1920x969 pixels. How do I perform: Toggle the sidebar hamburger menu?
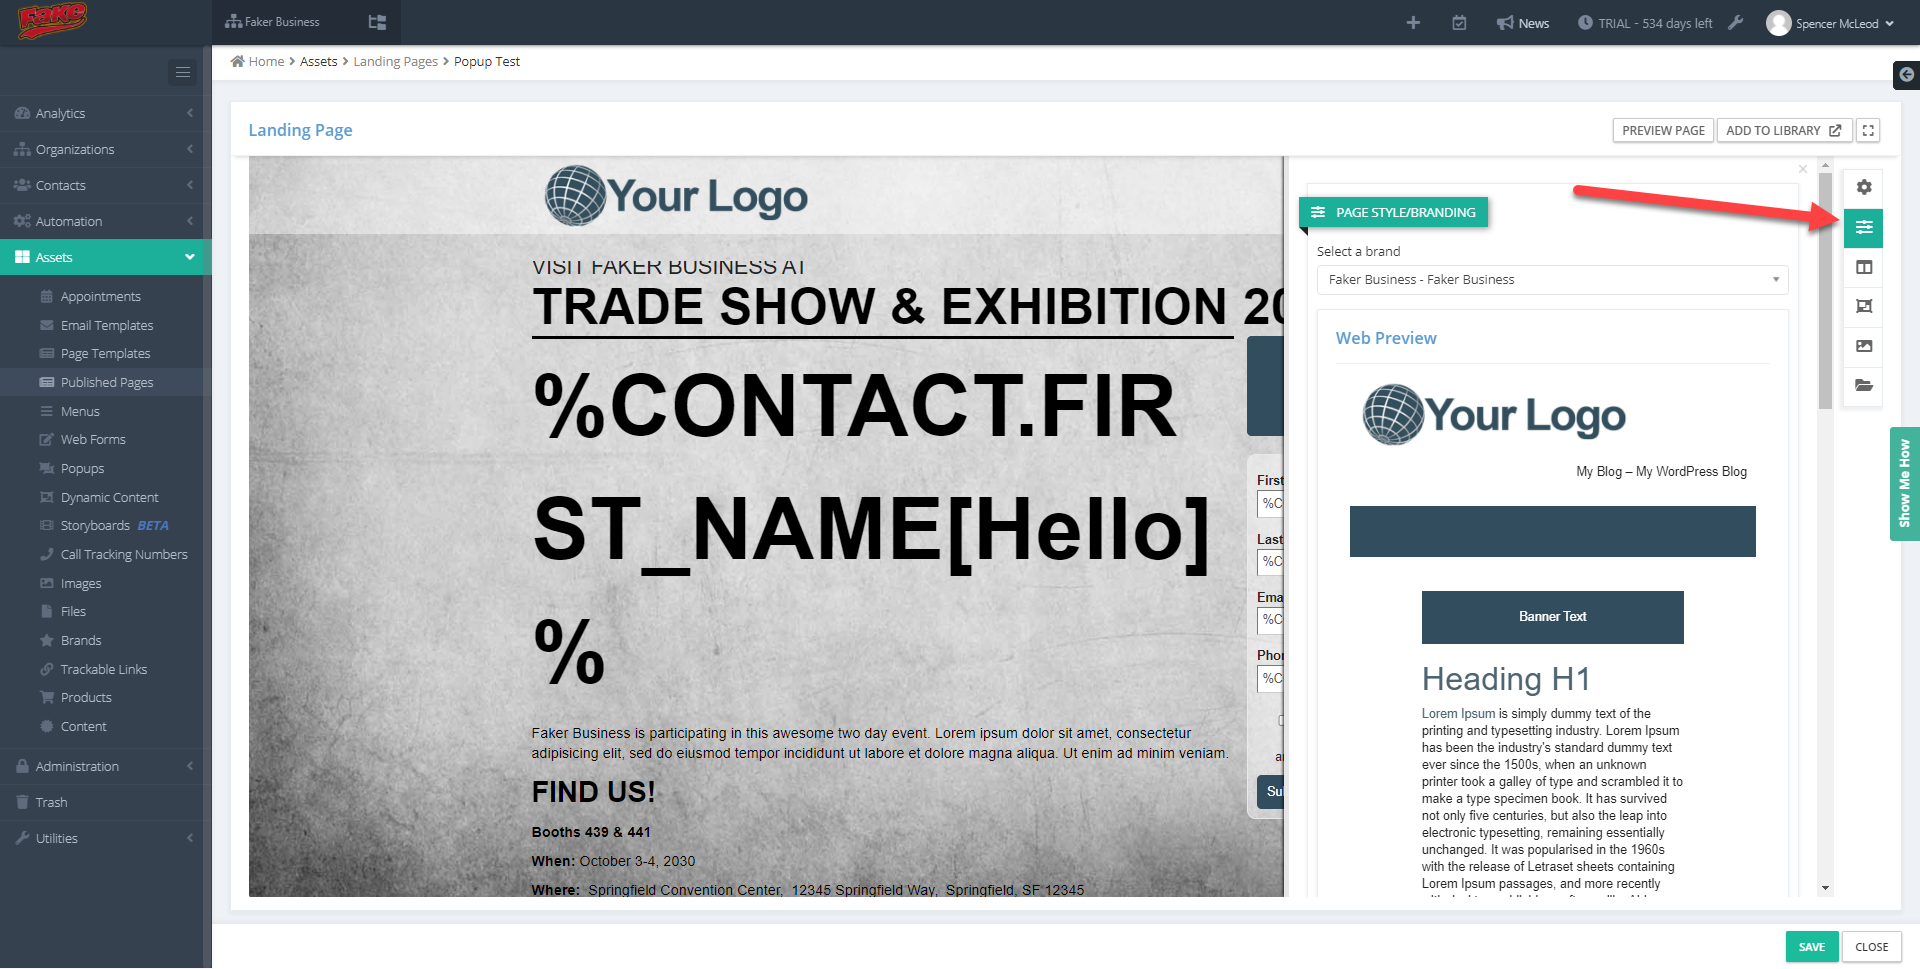pyautogui.click(x=183, y=72)
